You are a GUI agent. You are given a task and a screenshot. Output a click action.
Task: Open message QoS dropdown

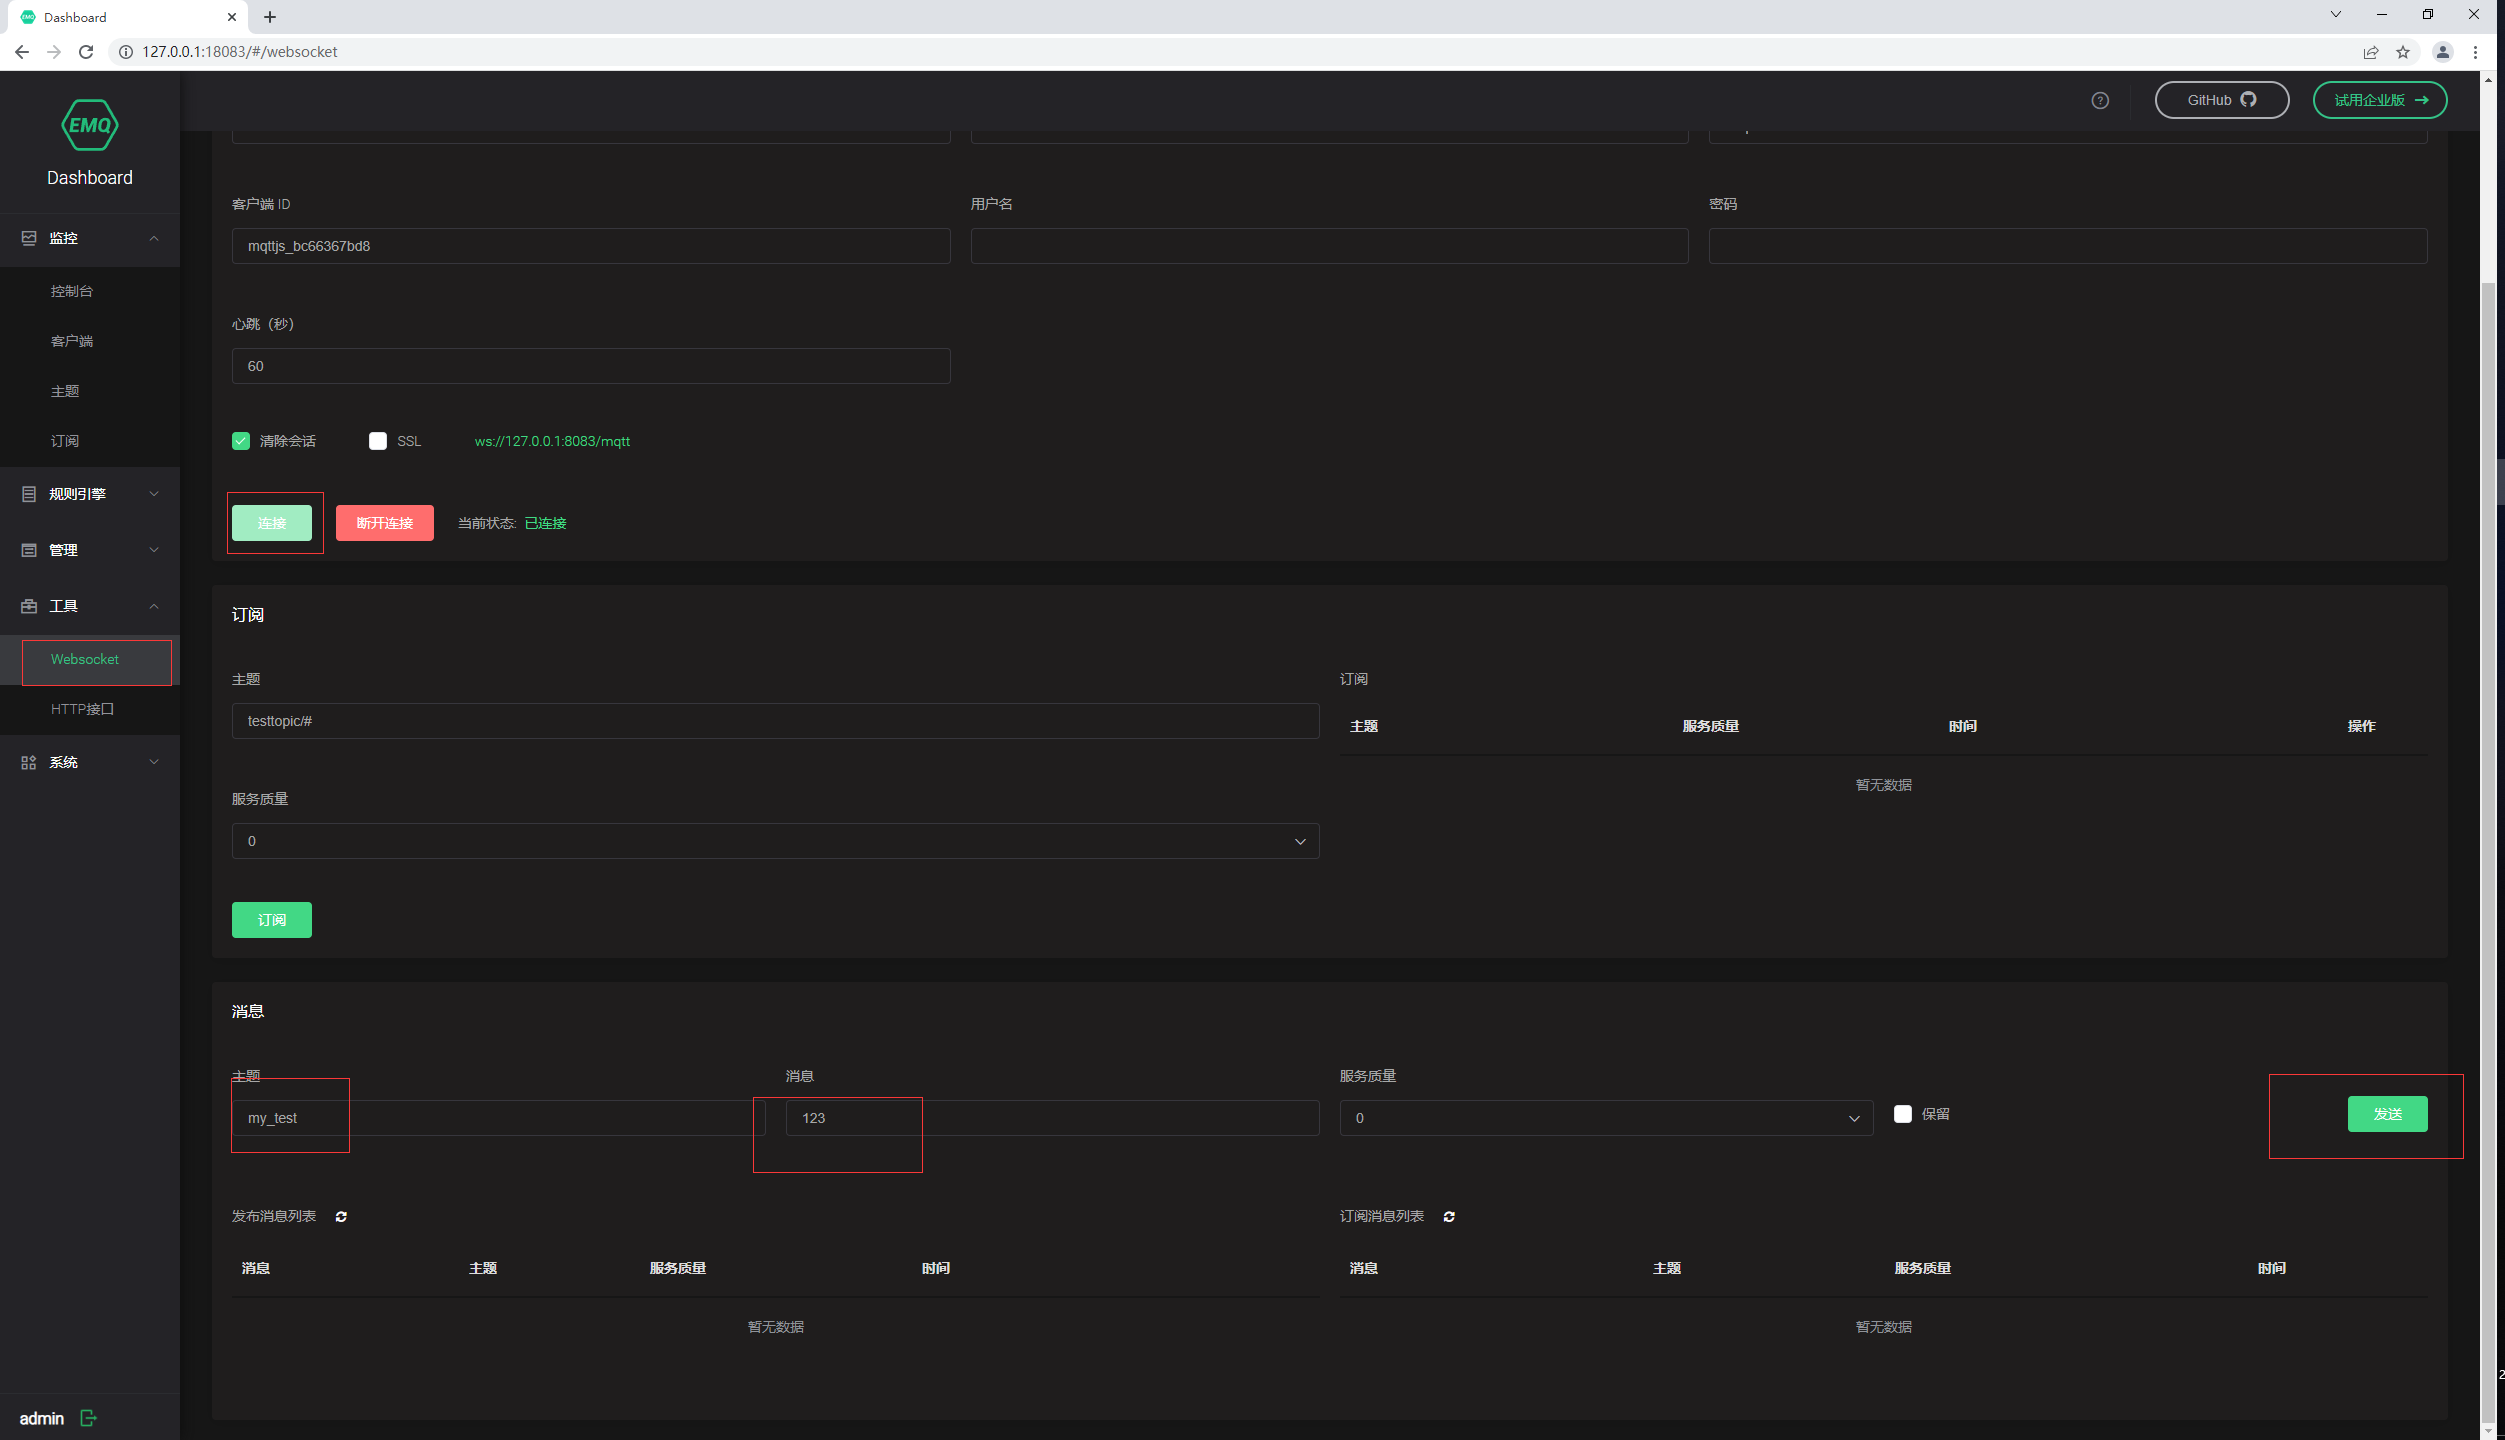1605,1118
